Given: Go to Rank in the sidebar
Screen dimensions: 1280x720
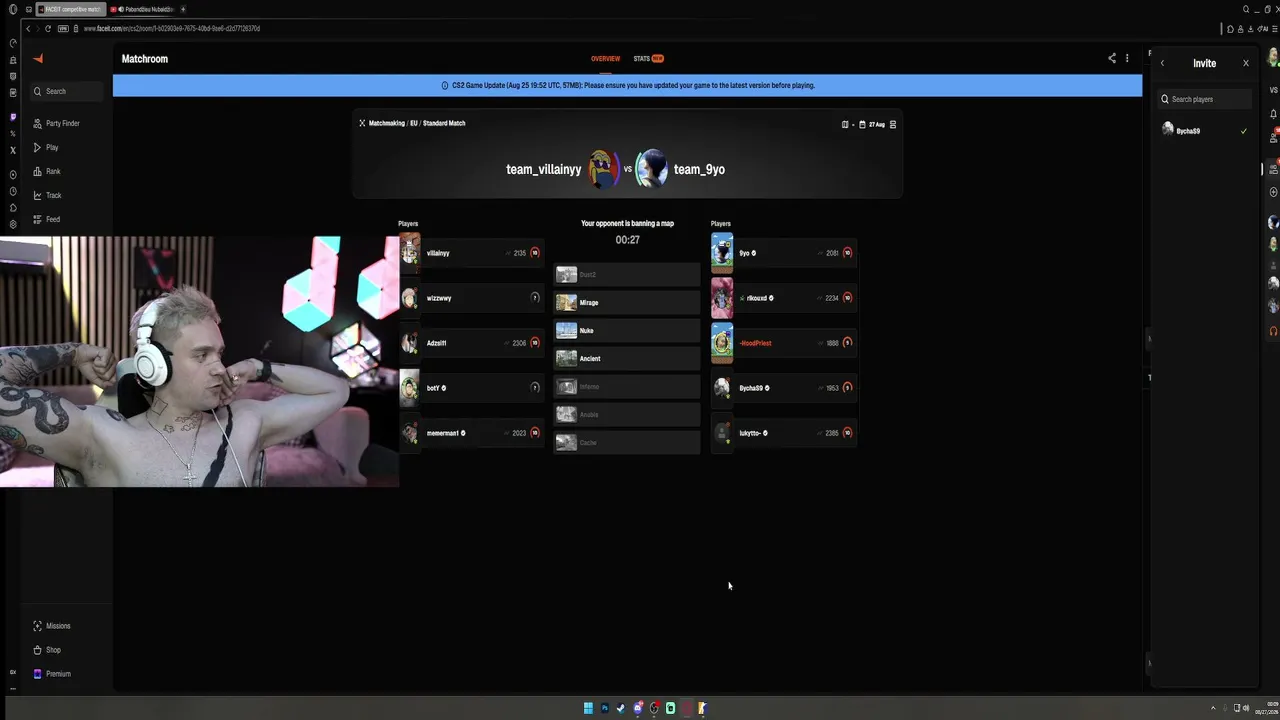Looking at the screenshot, I should [x=47, y=171].
